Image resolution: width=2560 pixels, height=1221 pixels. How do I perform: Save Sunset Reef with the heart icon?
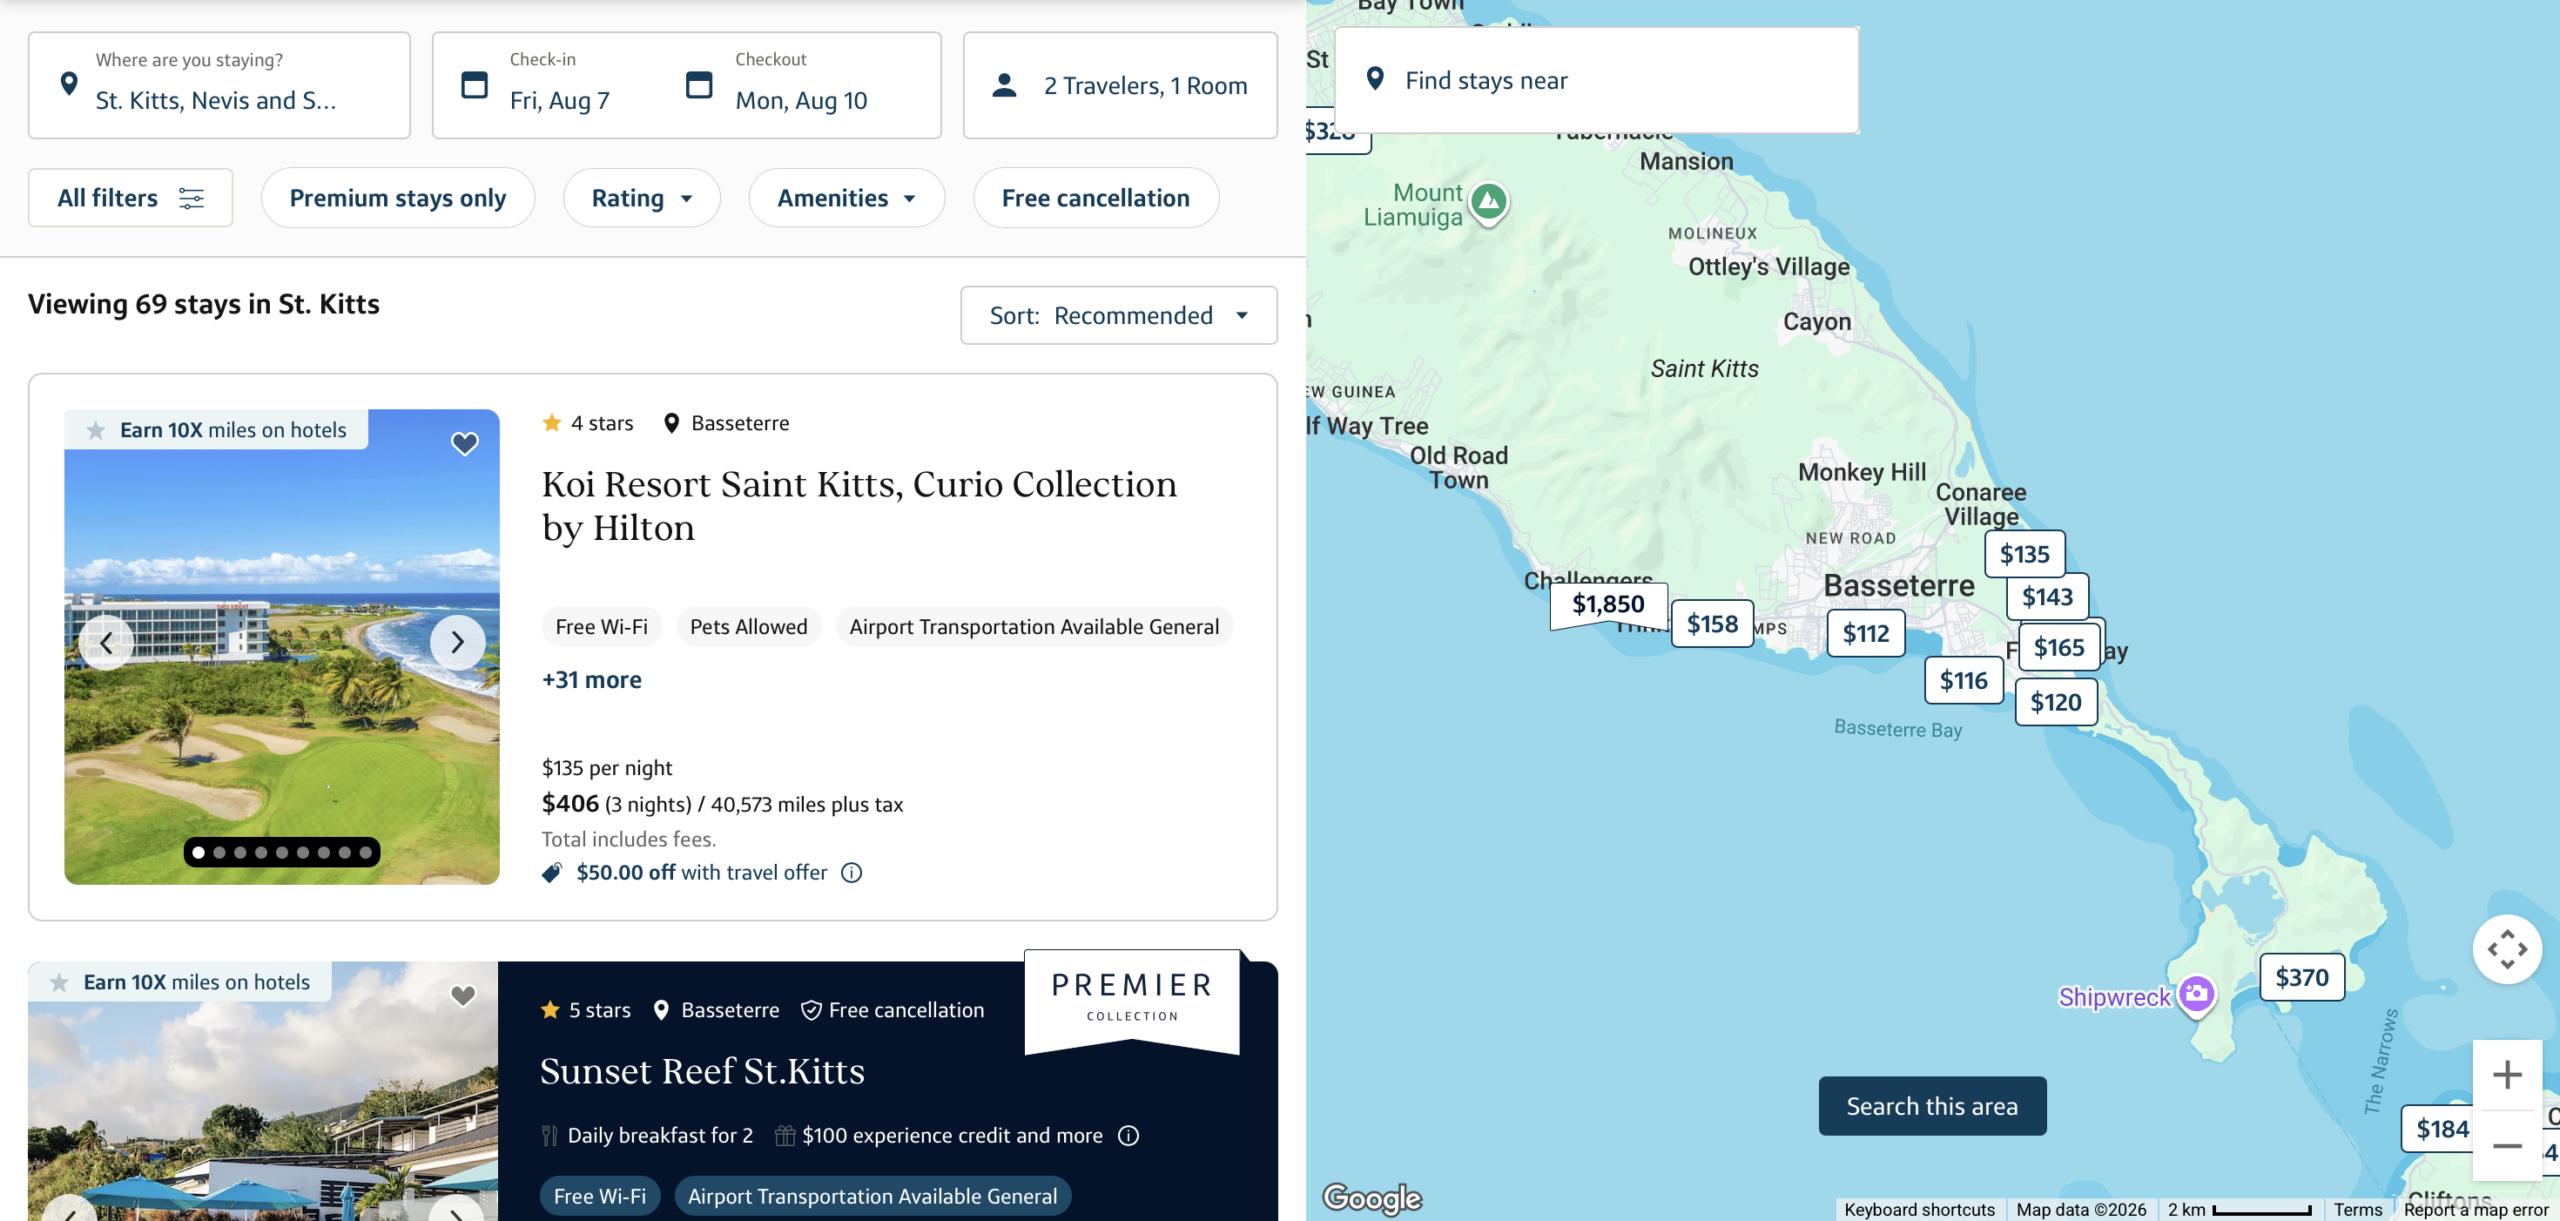click(x=462, y=996)
